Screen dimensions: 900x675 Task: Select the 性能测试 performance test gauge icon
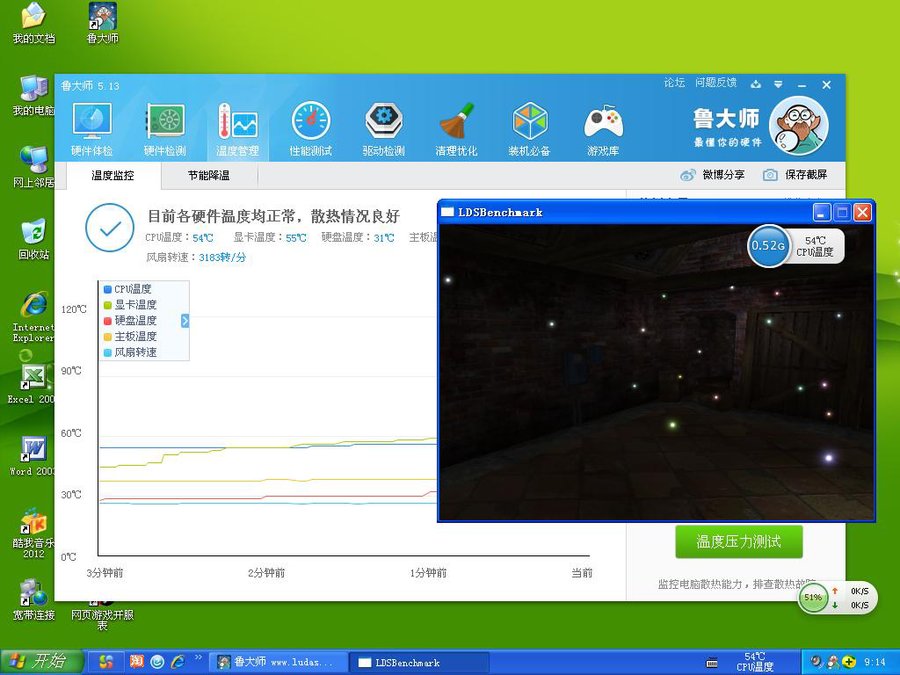click(310, 124)
